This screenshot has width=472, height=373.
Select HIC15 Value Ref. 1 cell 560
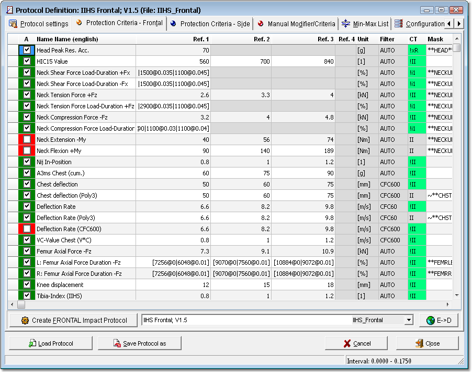173,61
